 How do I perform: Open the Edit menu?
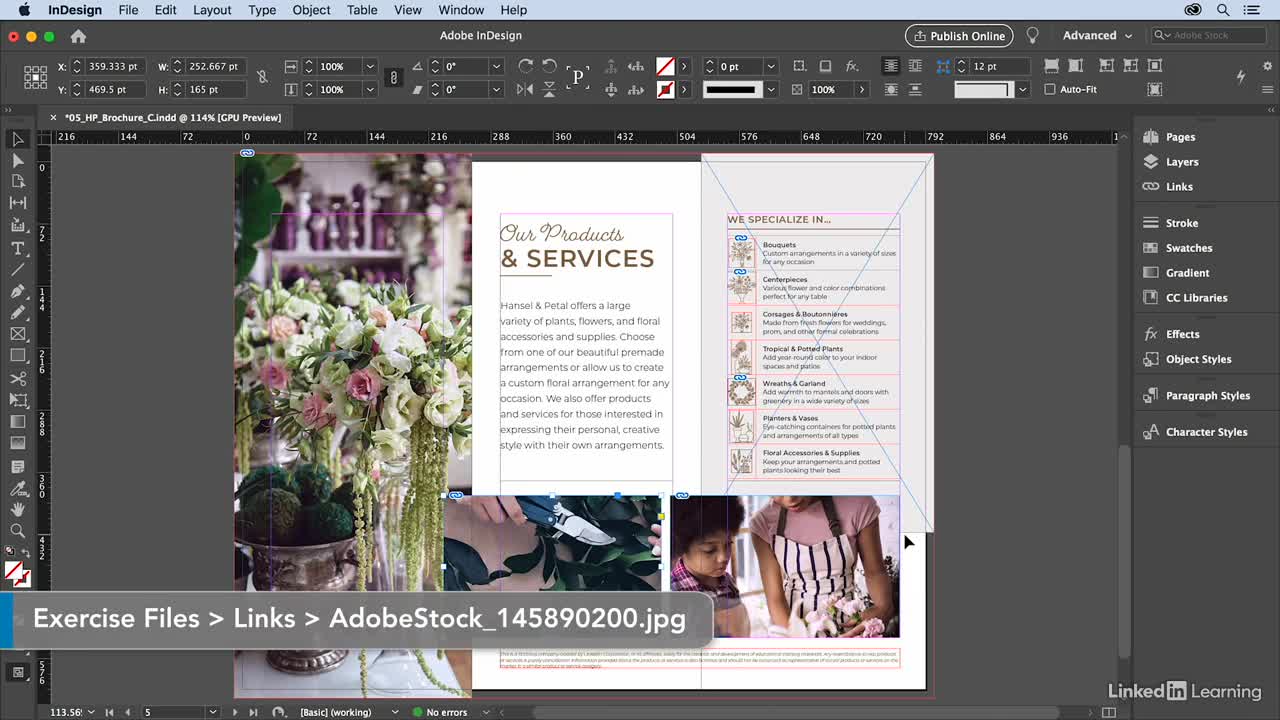coord(165,10)
